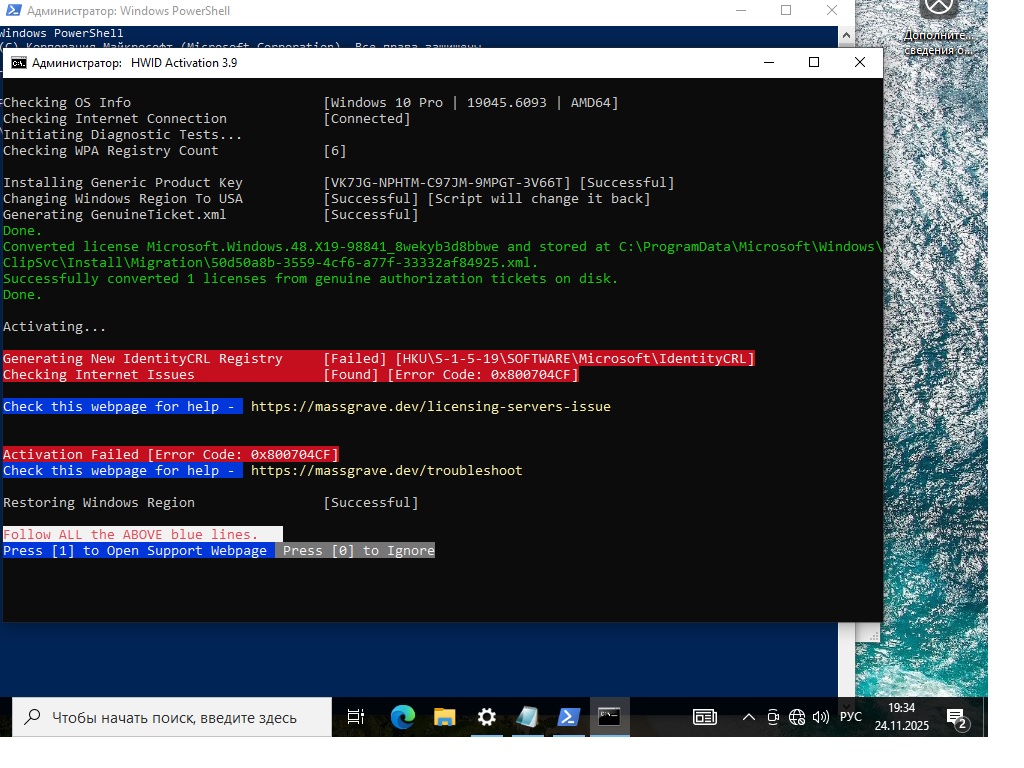Click 'Generating GenuineTicket.xml' line

[210, 215]
